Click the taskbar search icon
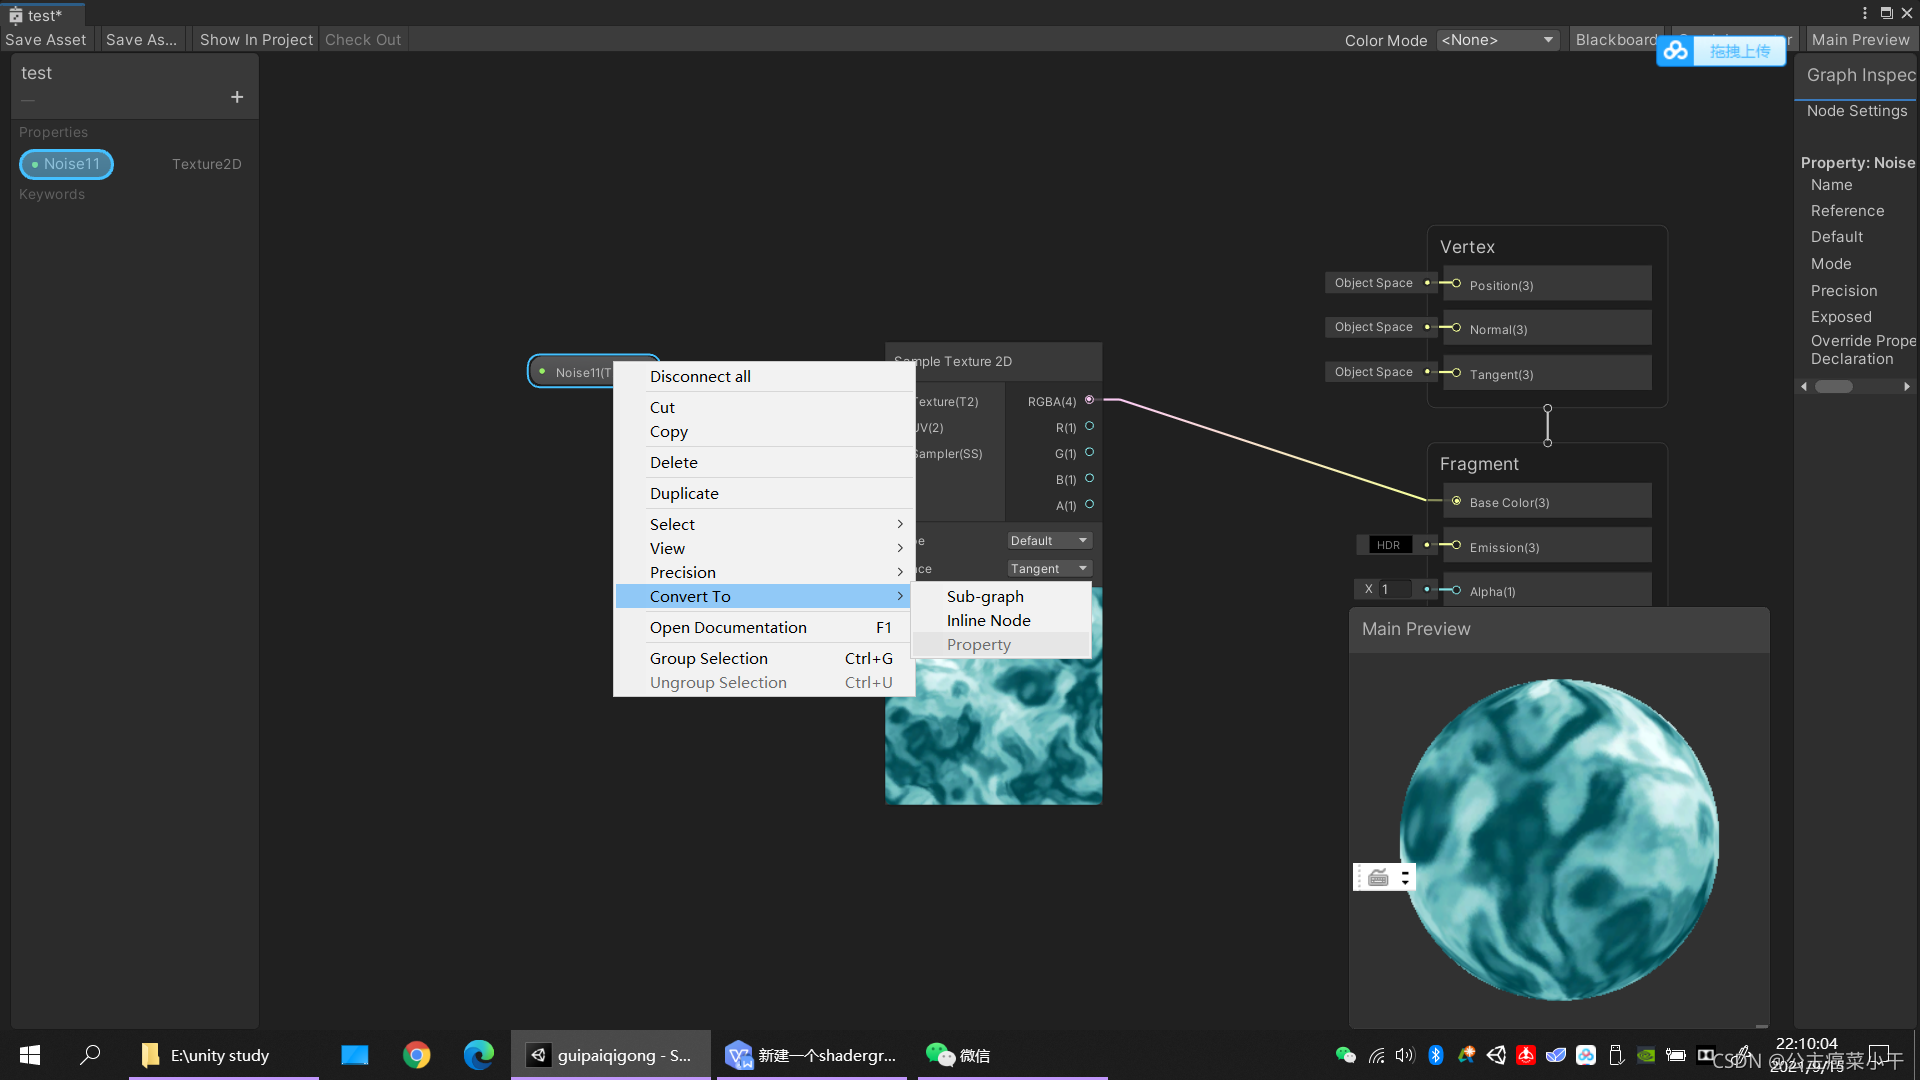 pos(90,1055)
